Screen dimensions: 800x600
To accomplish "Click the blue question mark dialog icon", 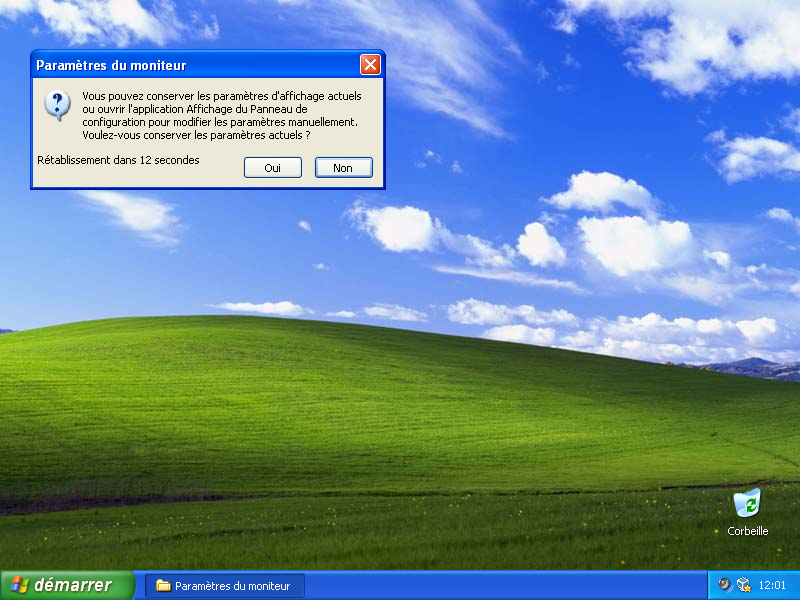I will pyautogui.click(x=58, y=104).
